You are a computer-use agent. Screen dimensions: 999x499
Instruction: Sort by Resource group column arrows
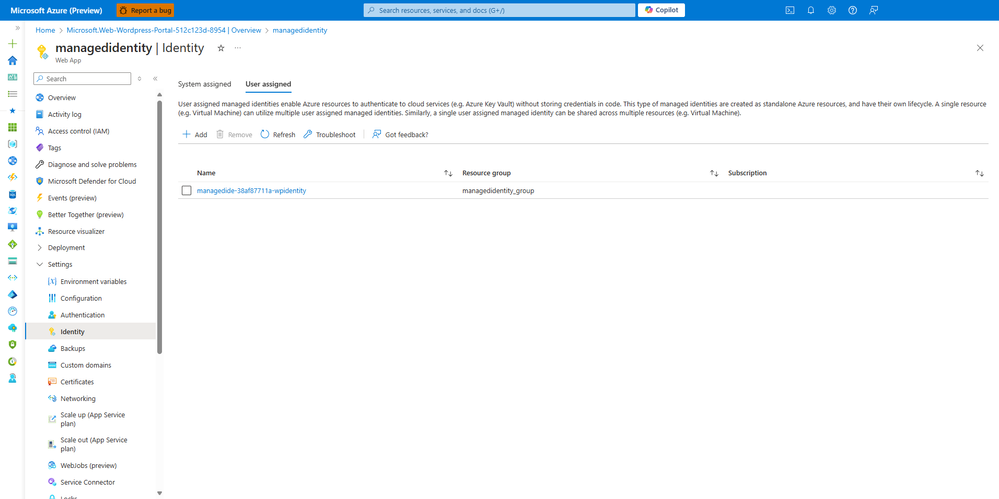tap(714, 173)
